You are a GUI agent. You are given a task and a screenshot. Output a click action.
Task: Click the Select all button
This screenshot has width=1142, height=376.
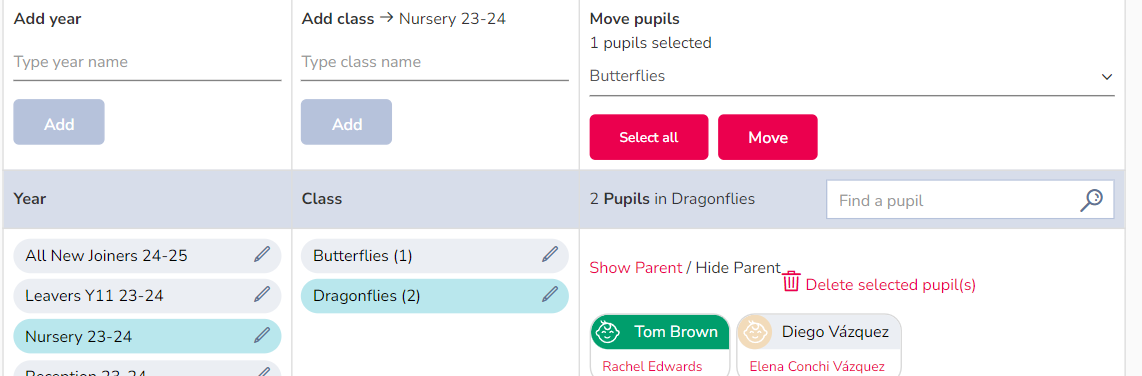649,137
